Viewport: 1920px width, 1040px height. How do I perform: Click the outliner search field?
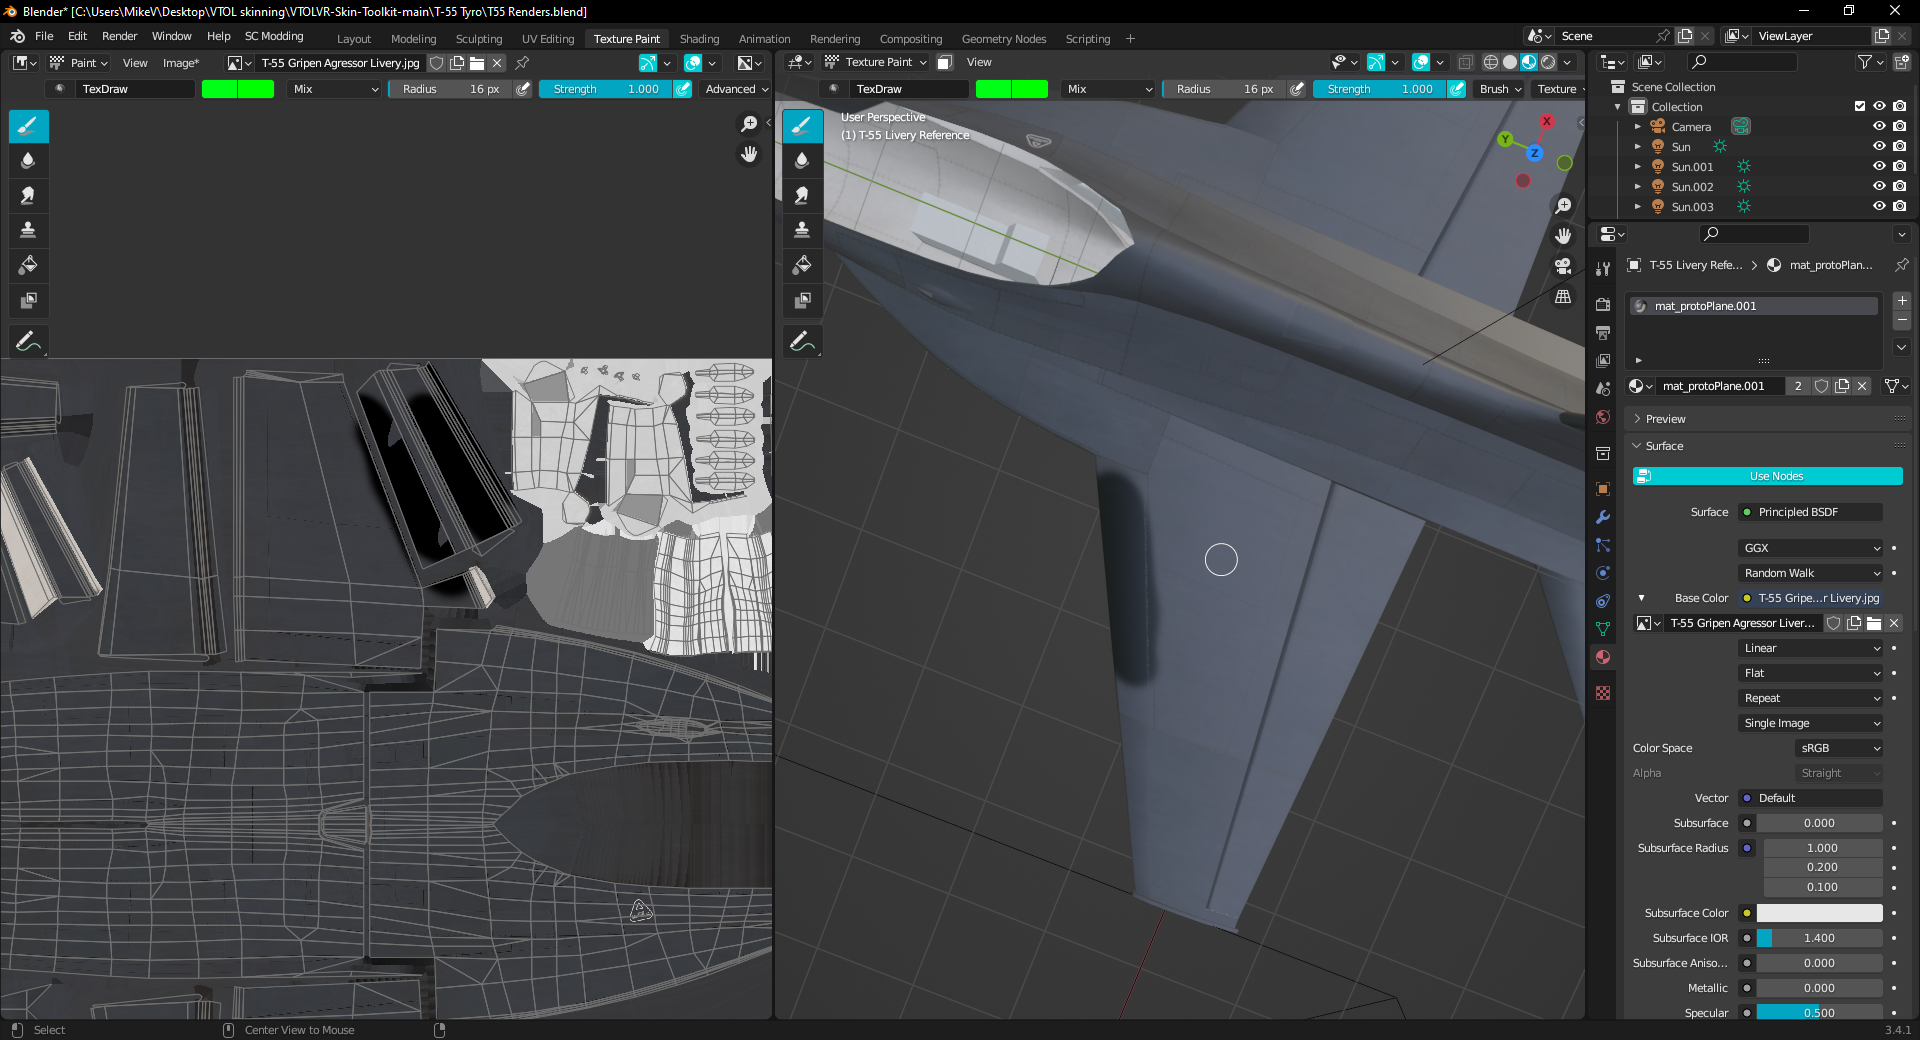pos(1743,62)
